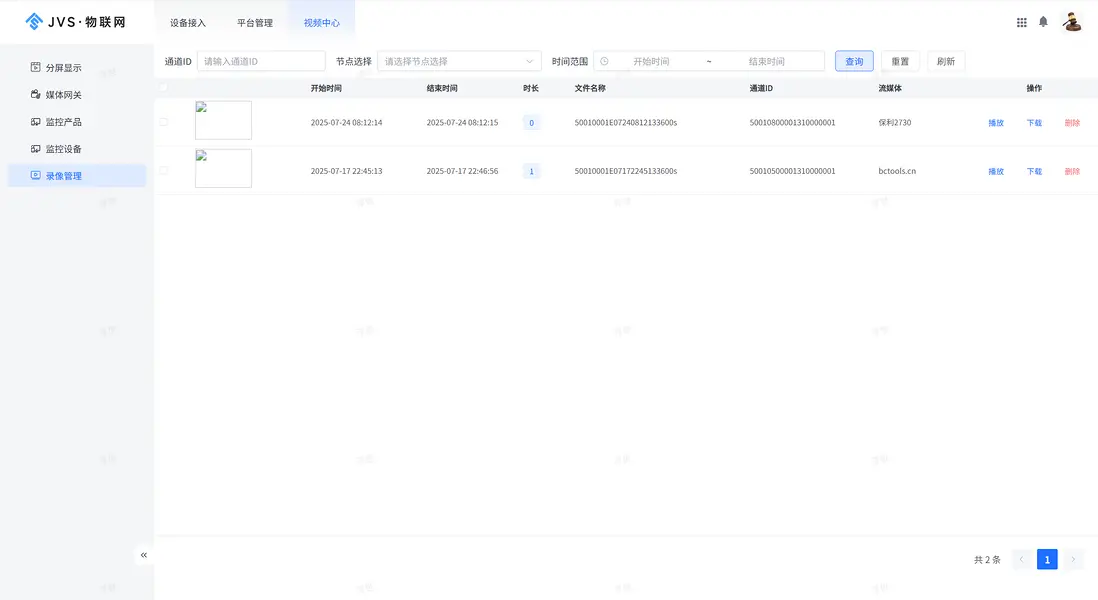
Task: Open 分屏显示 menu item
Action: click(x=77, y=67)
